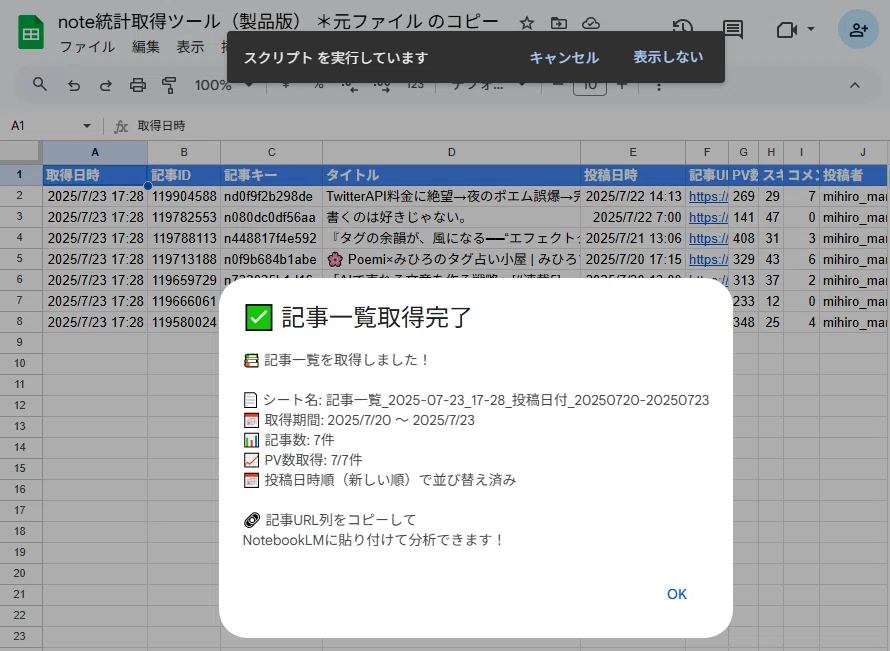Select the 取得日時 header cell
The height and width of the screenshot is (651, 890).
[95, 175]
